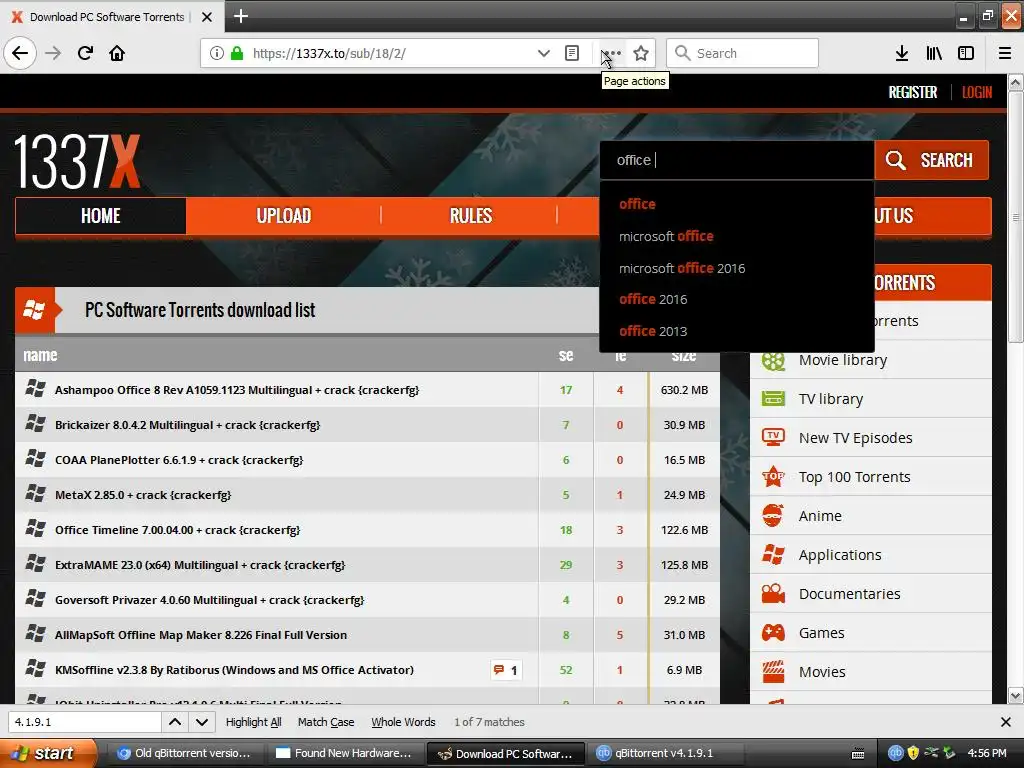
Task: Select the 'office 2016' suggestion
Action: [x=653, y=299]
